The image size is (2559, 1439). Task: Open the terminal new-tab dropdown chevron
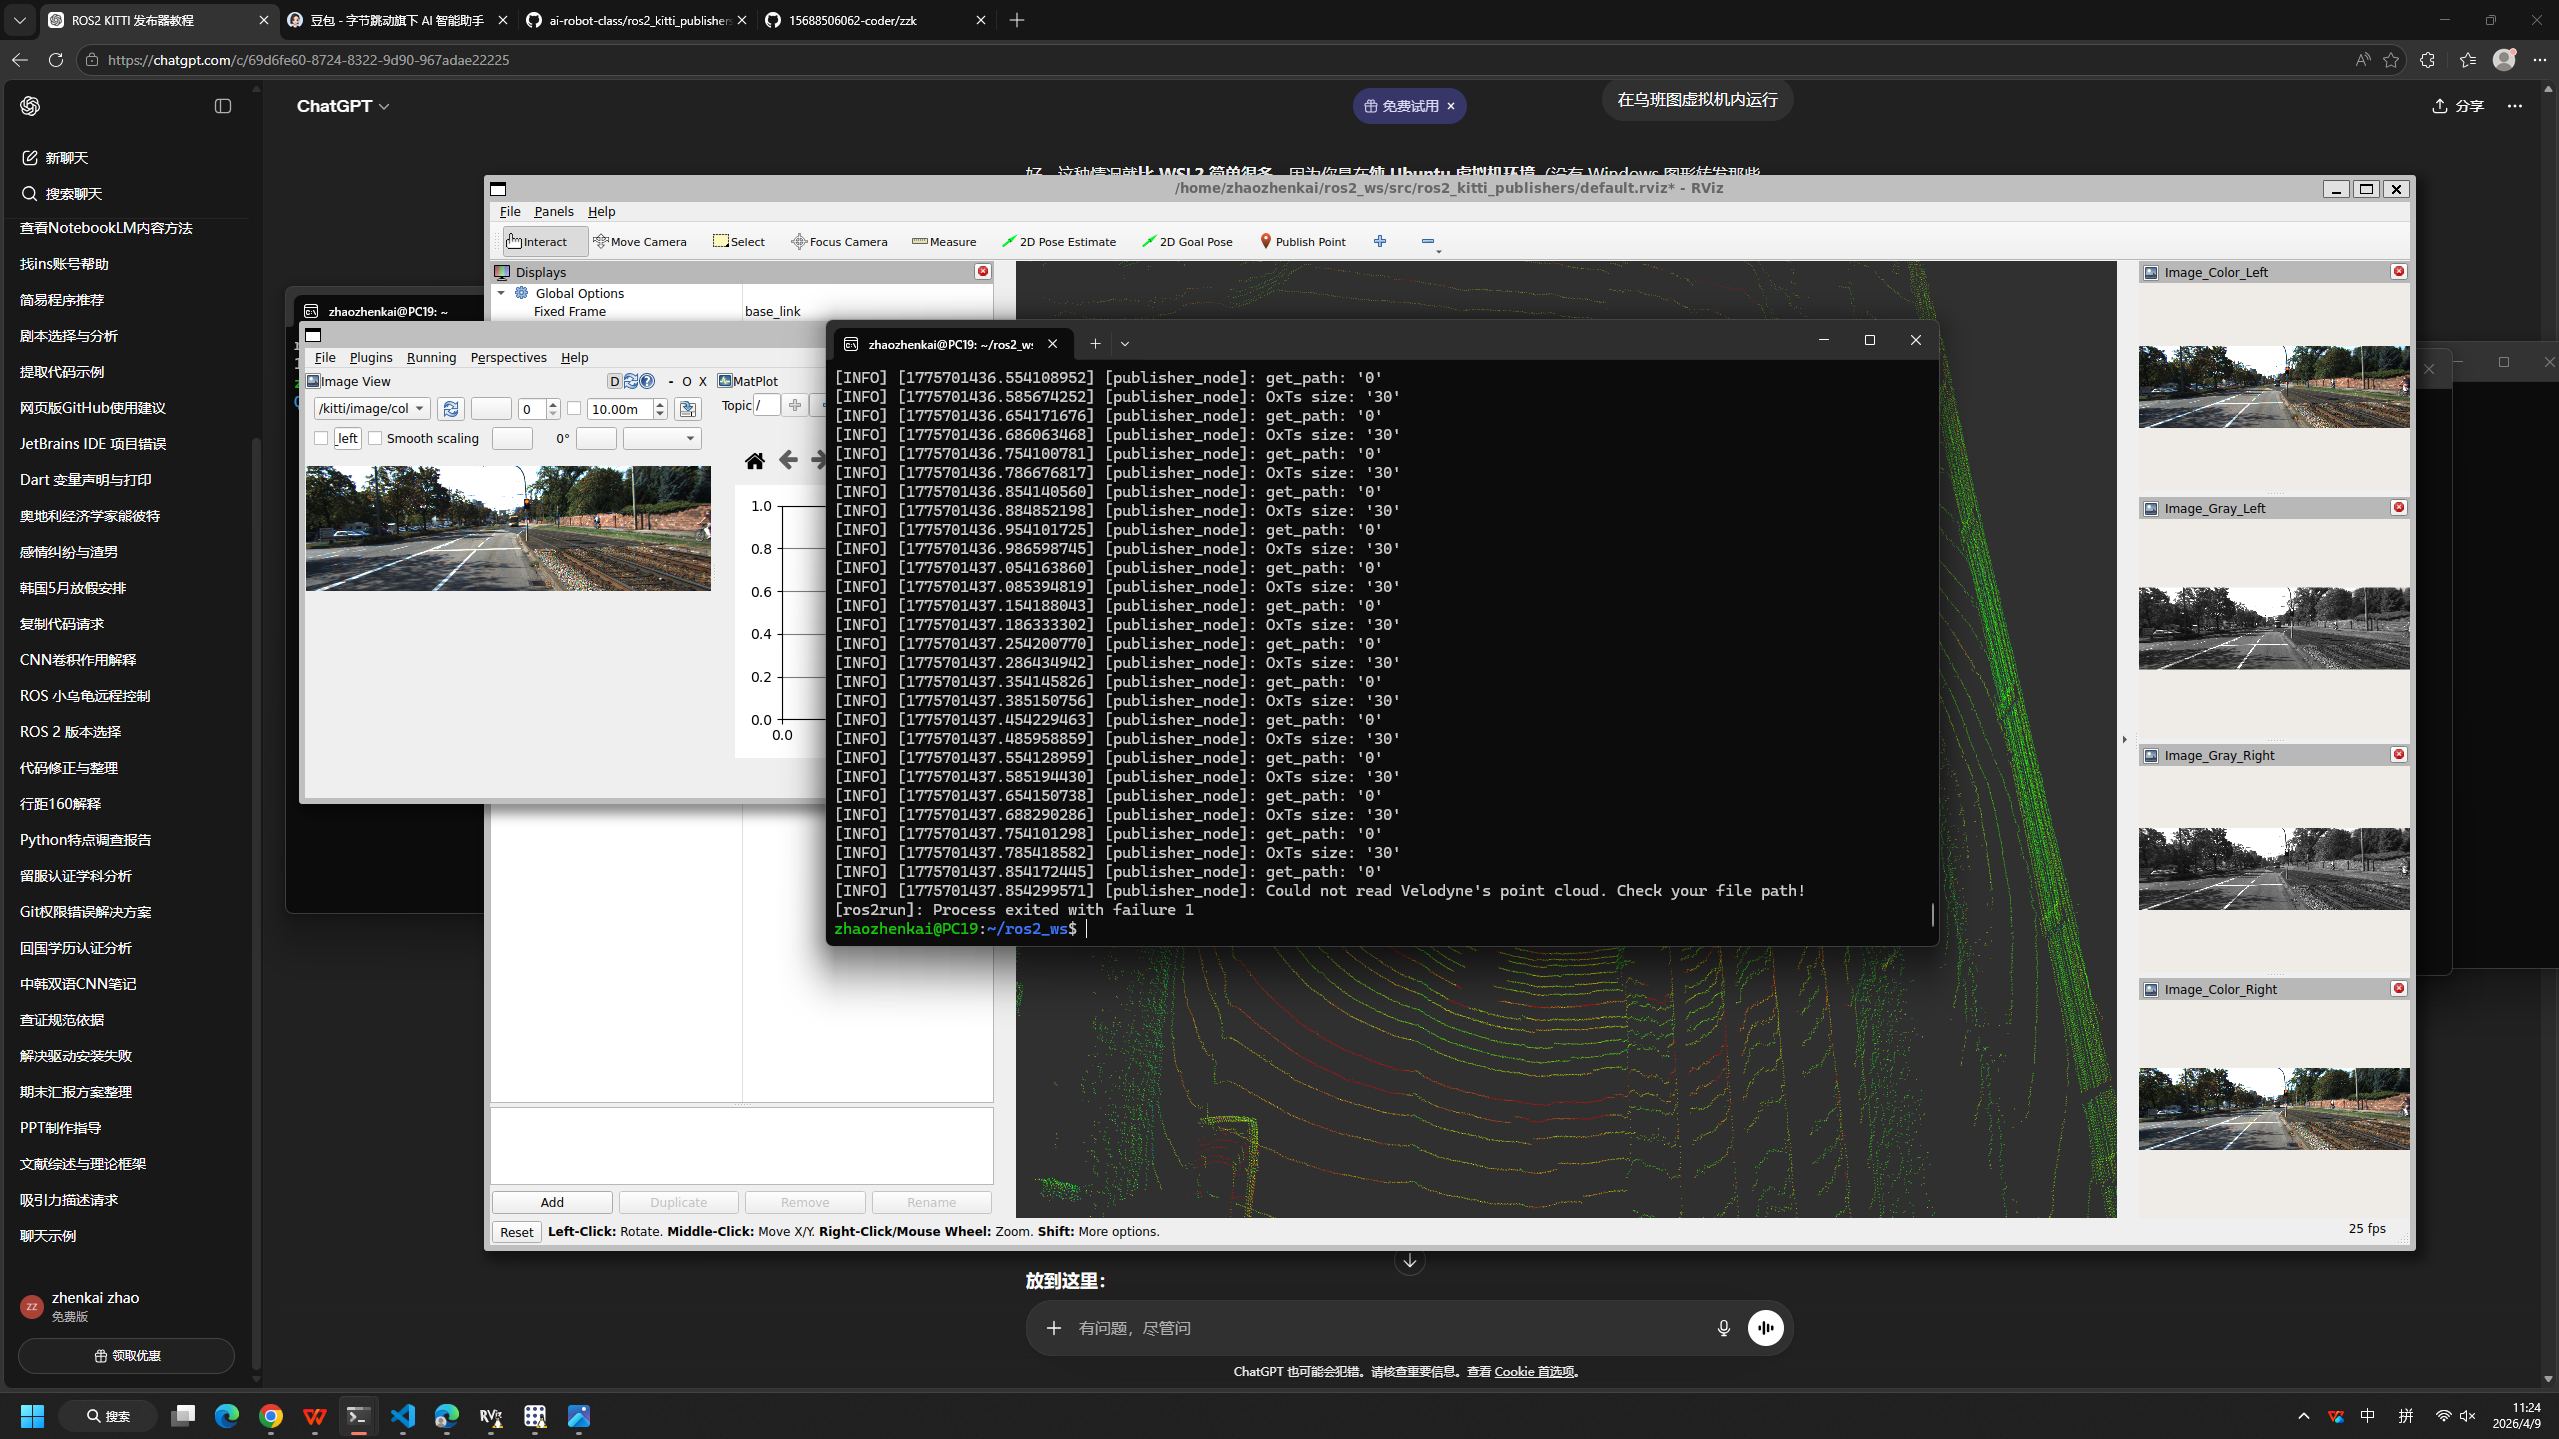pos(1125,343)
